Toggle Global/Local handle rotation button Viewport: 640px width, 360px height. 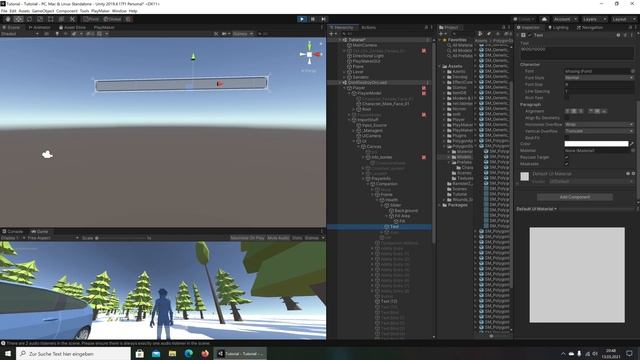pyautogui.click(x=112, y=19)
